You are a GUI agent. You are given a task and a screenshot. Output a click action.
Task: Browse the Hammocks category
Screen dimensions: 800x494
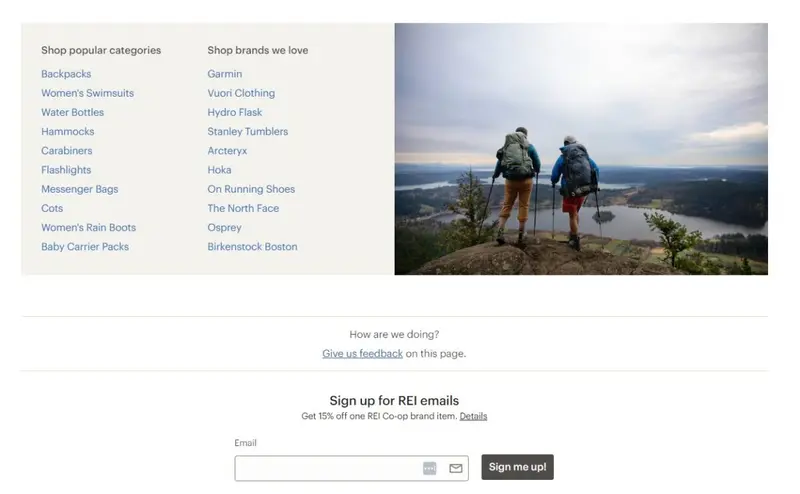[x=67, y=131]
